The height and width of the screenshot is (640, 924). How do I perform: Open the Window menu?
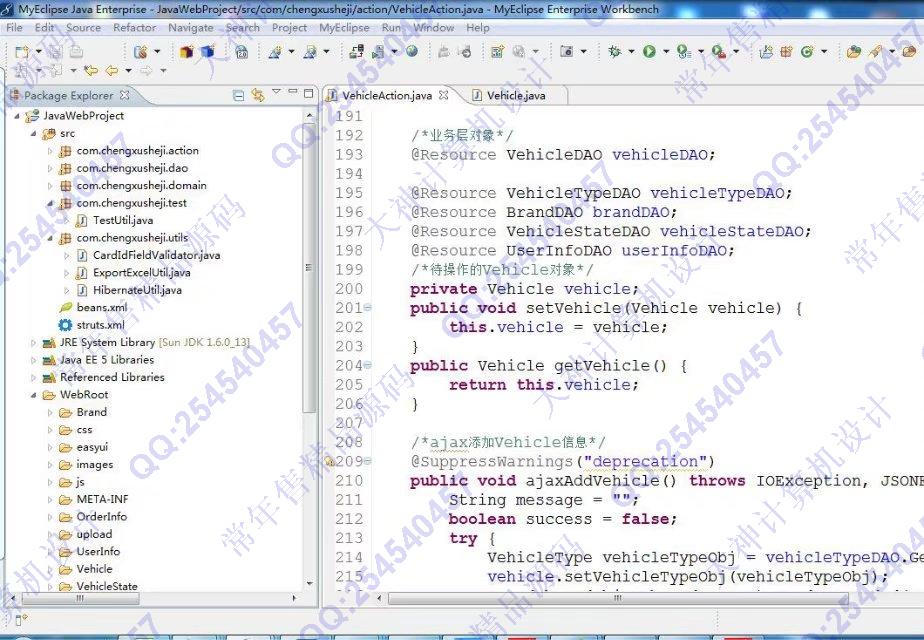[433, 28]
